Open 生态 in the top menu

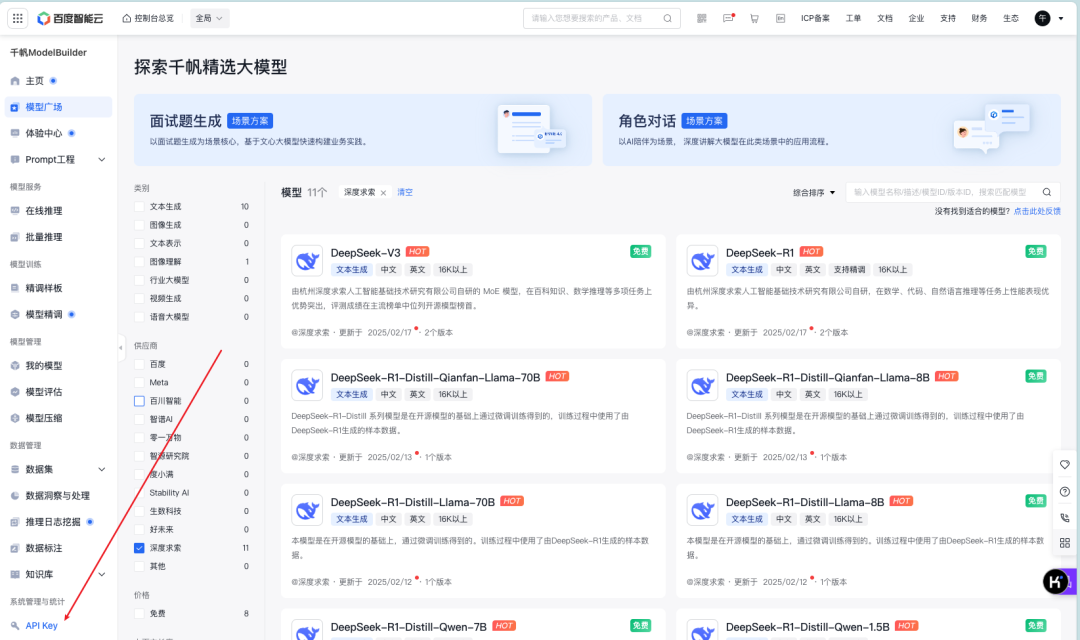tap(1011, 19)
